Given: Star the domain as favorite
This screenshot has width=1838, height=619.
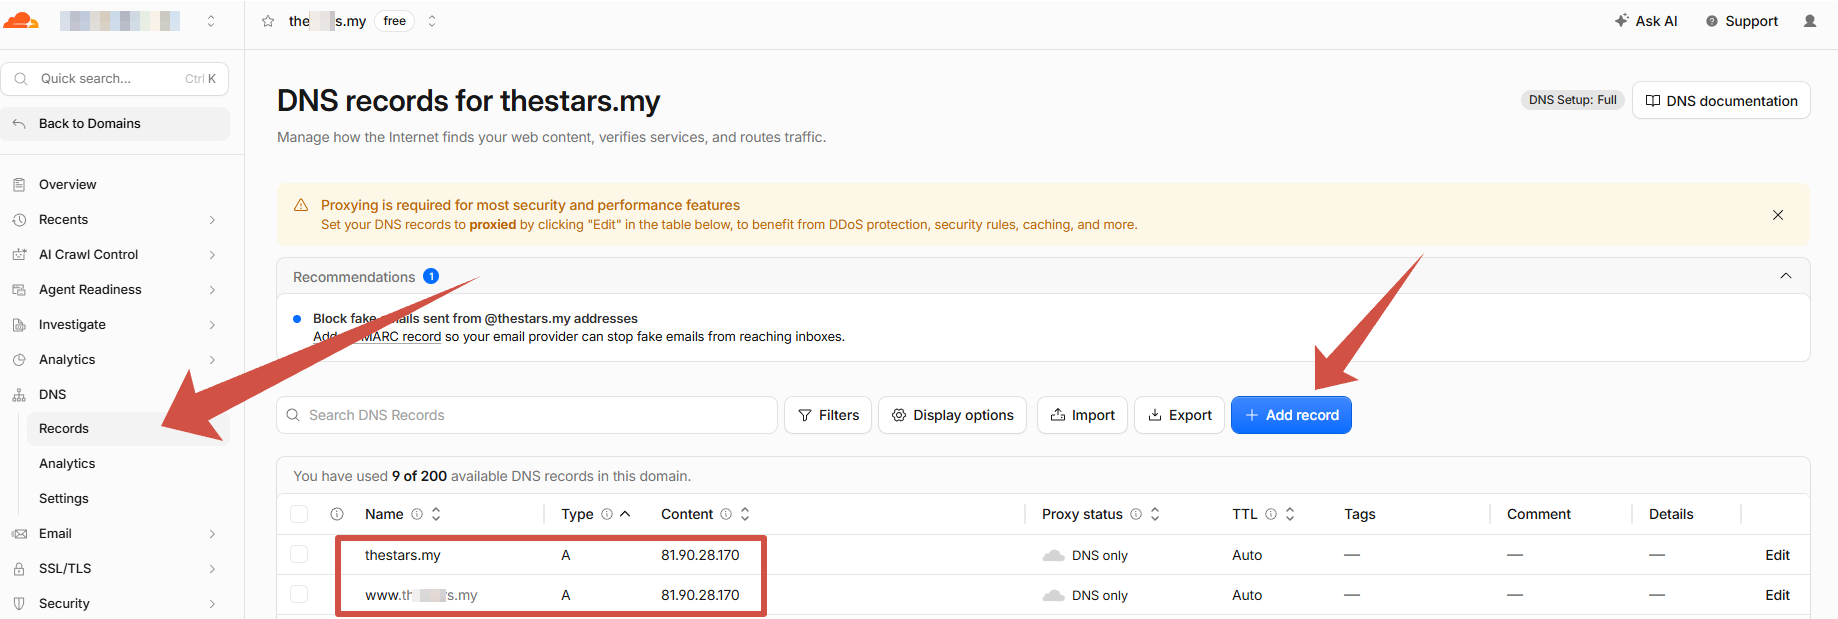Looking at the screenshot, I should 268,21.
